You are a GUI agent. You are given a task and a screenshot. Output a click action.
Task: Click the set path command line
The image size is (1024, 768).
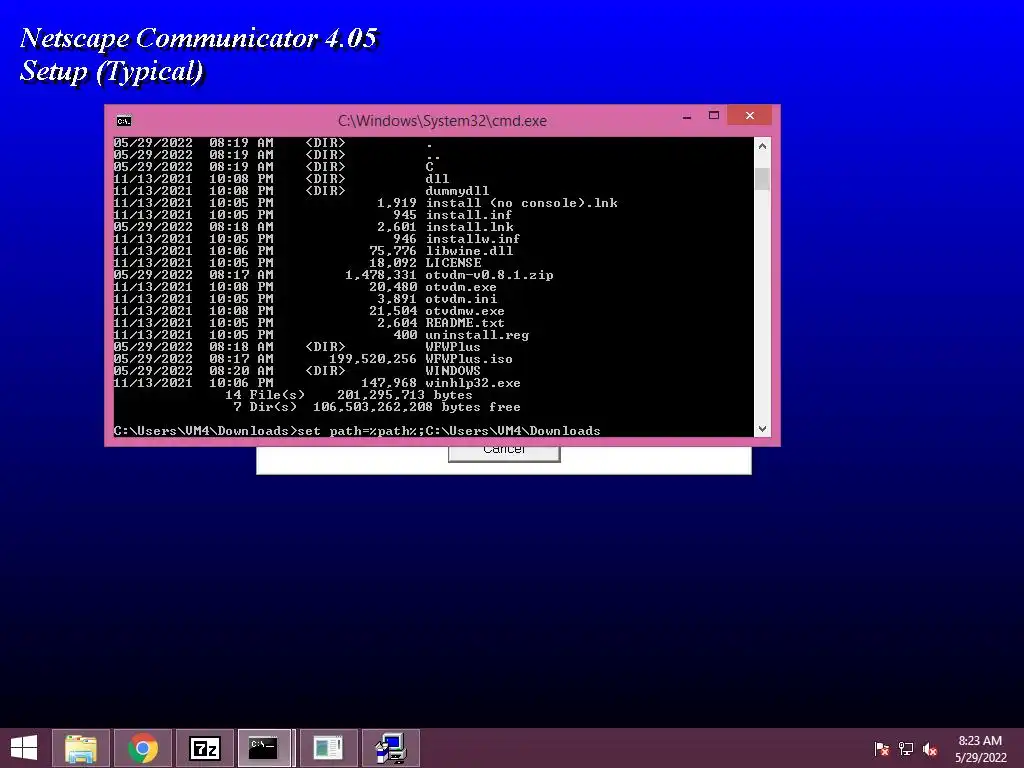[x=357, y=431]
